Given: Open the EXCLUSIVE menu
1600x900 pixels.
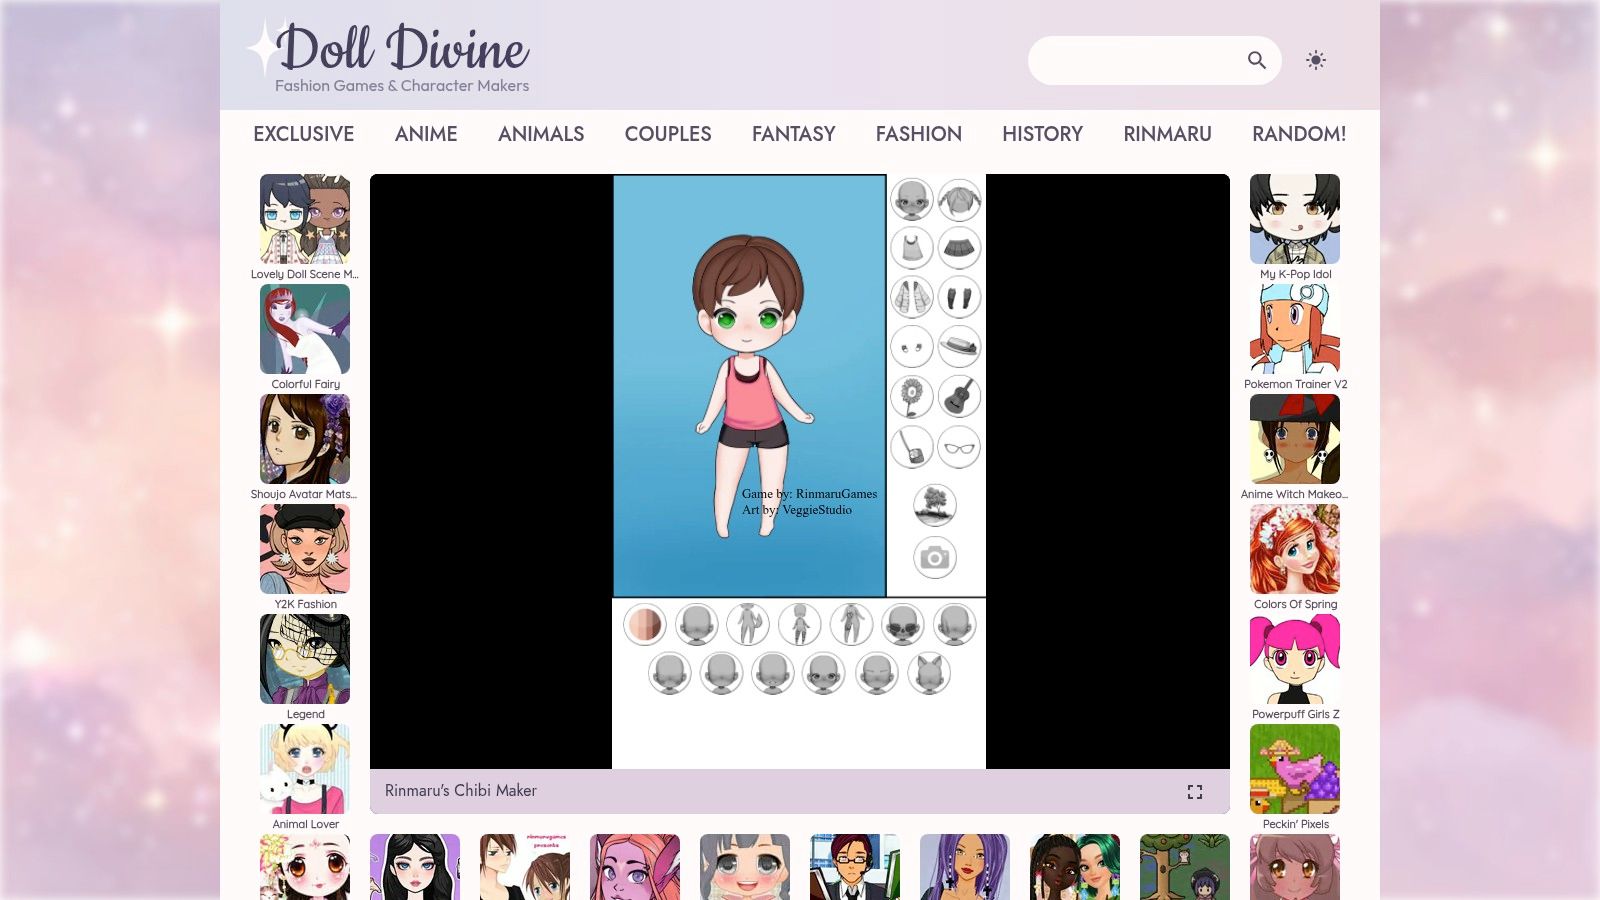Looking at the screenshot, I should click(304, 134).
